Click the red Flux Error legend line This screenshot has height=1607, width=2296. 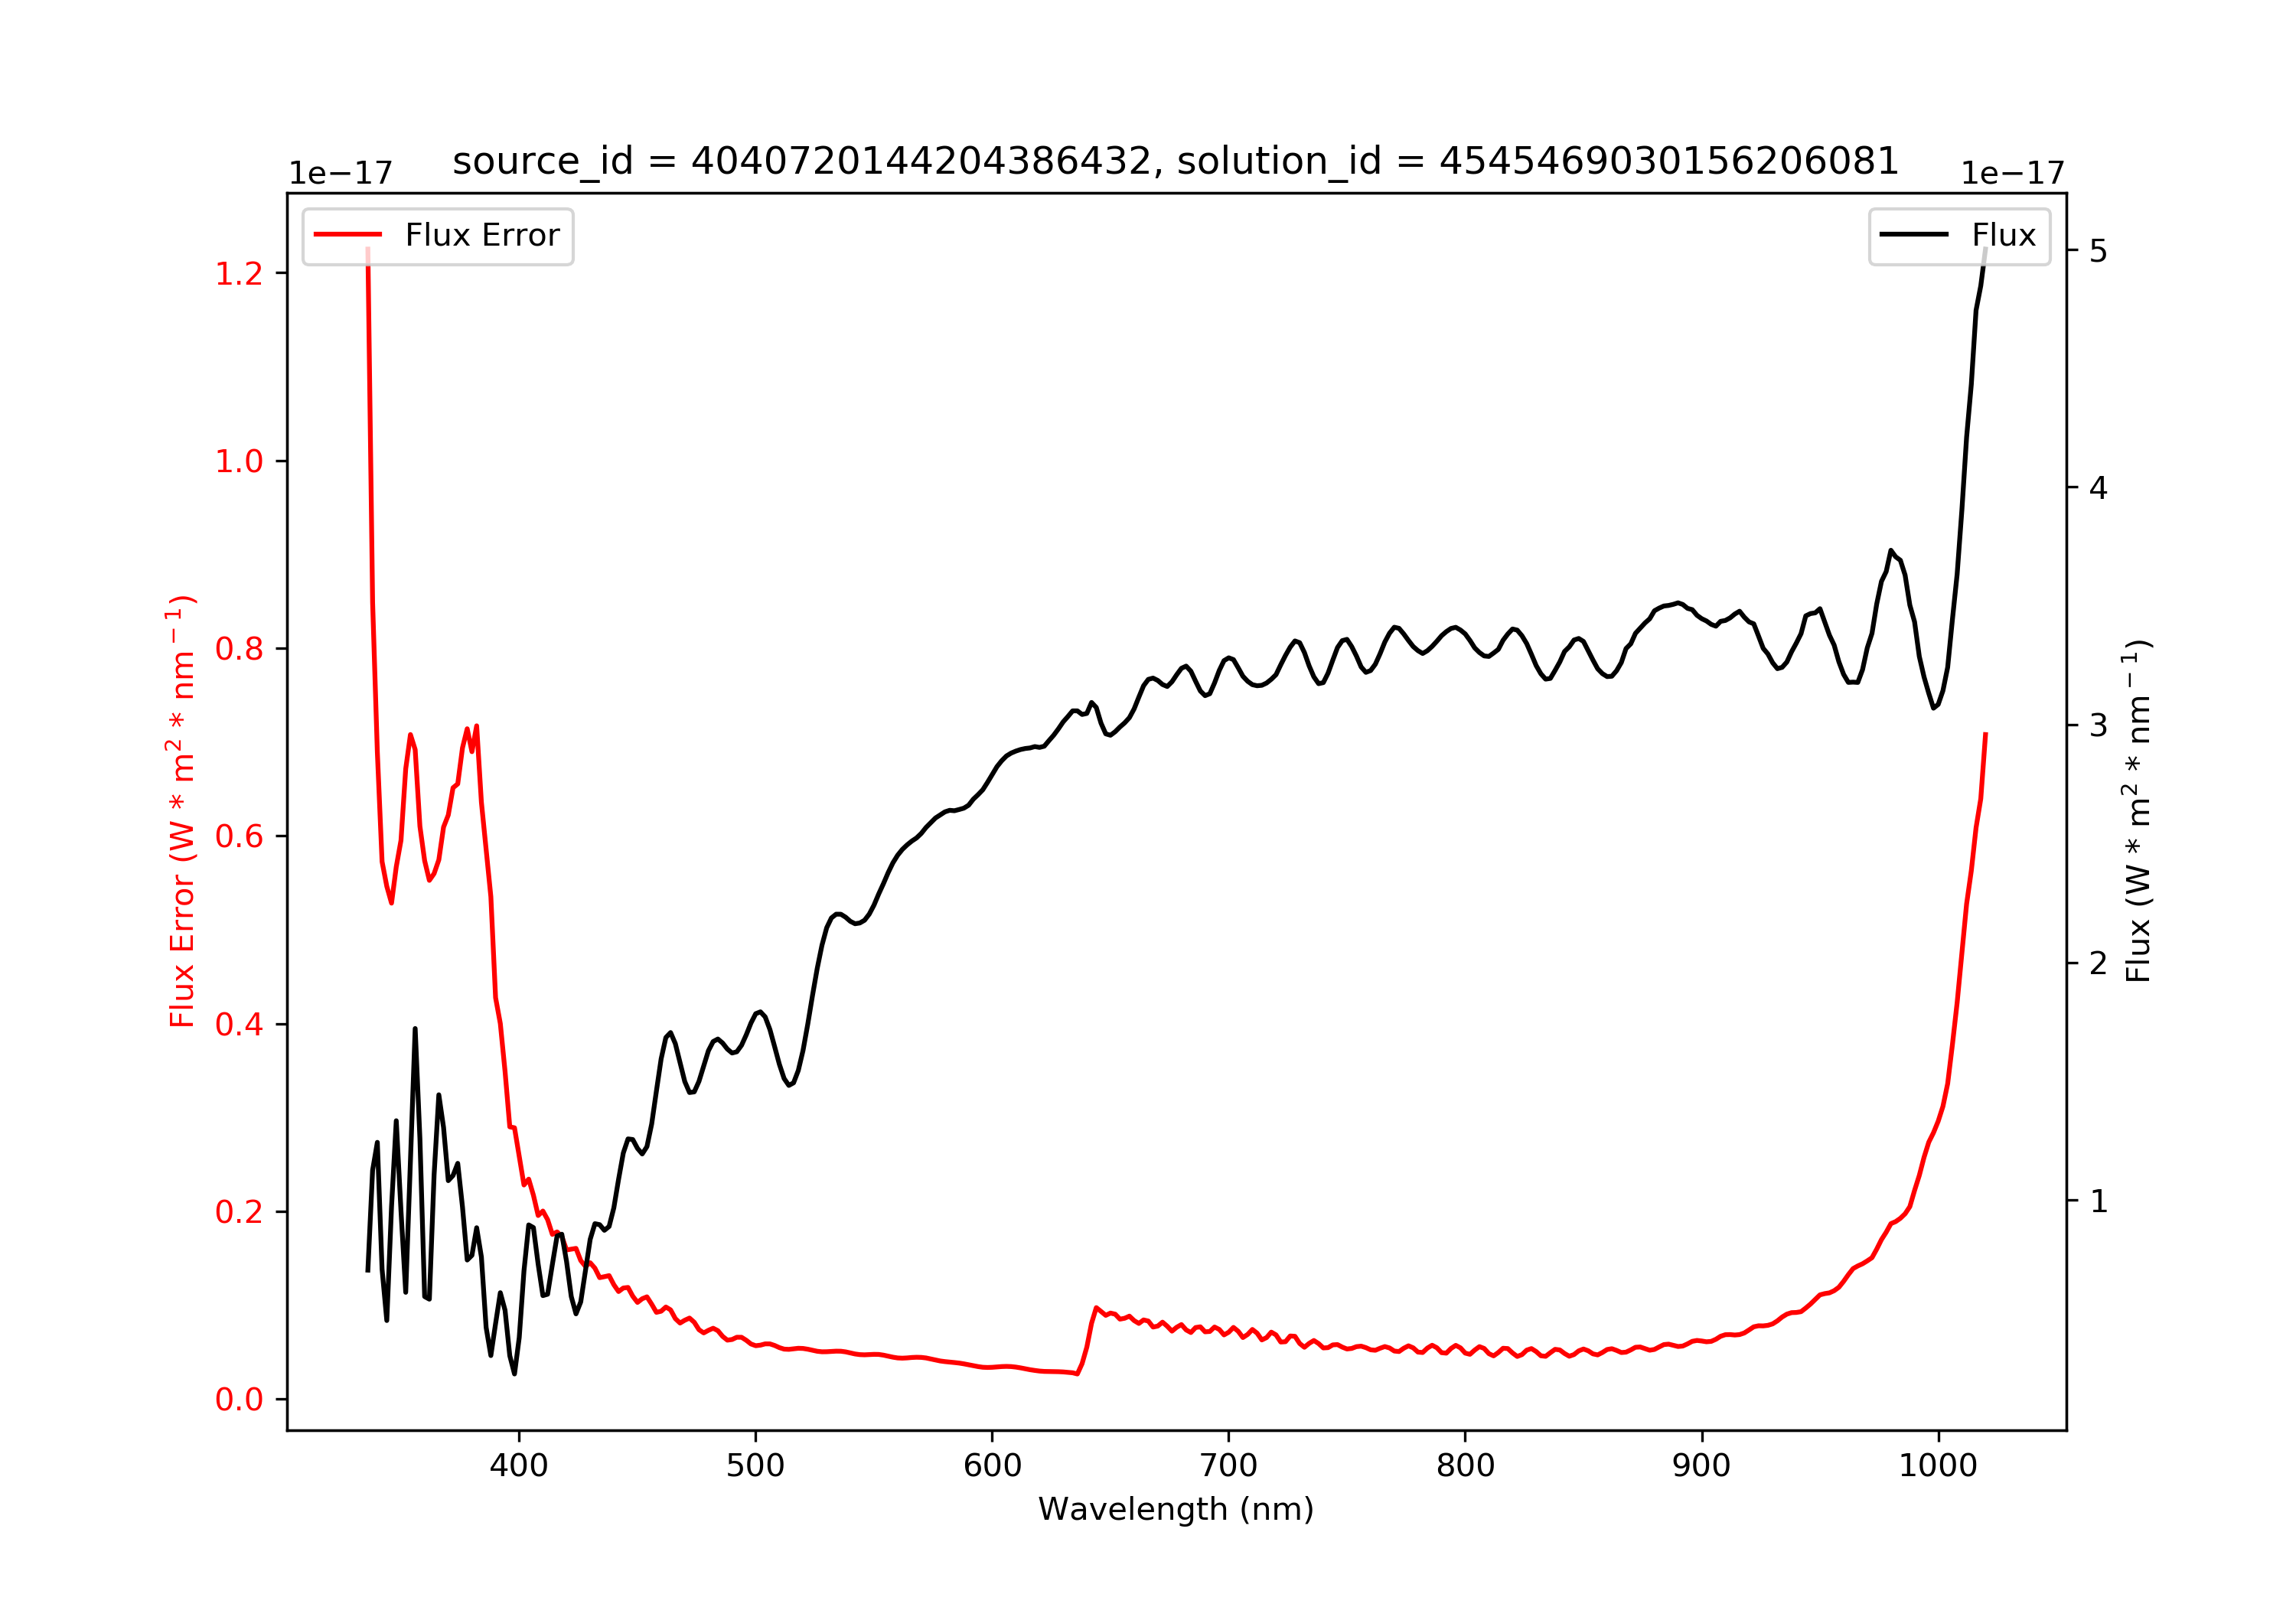coord(347,235)
